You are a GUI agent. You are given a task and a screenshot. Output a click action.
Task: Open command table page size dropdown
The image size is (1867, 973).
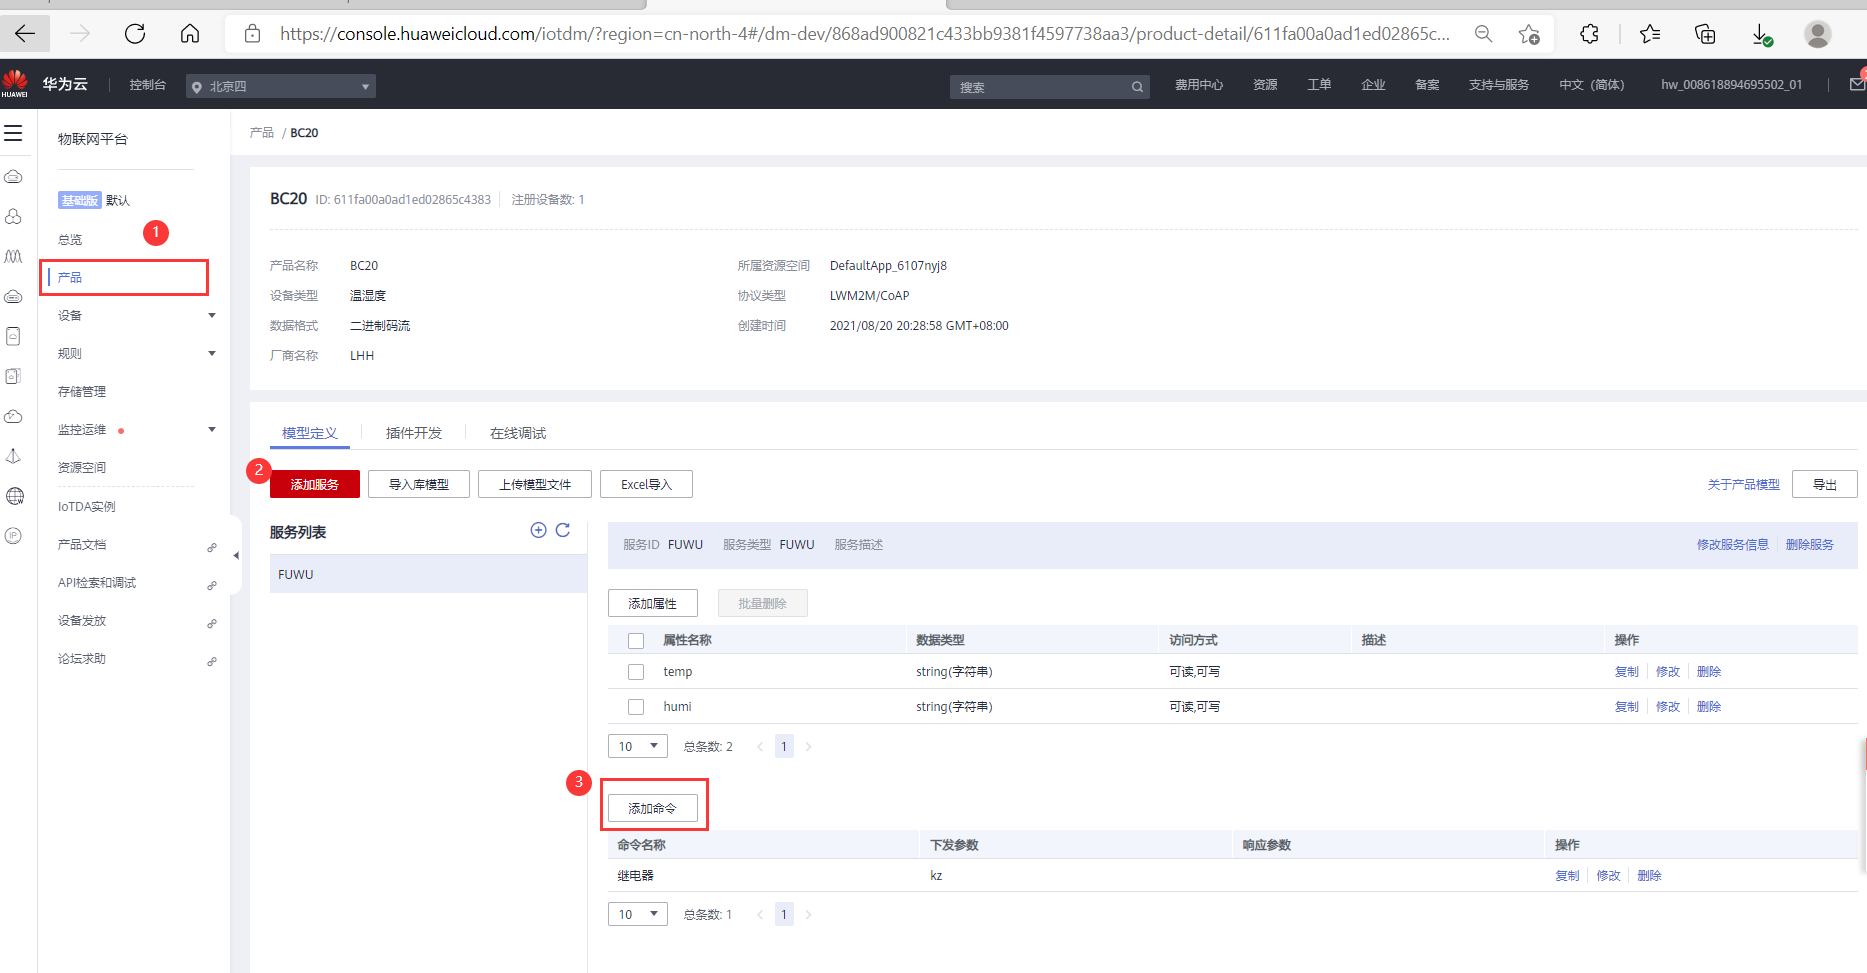click(x=638, y=914)
